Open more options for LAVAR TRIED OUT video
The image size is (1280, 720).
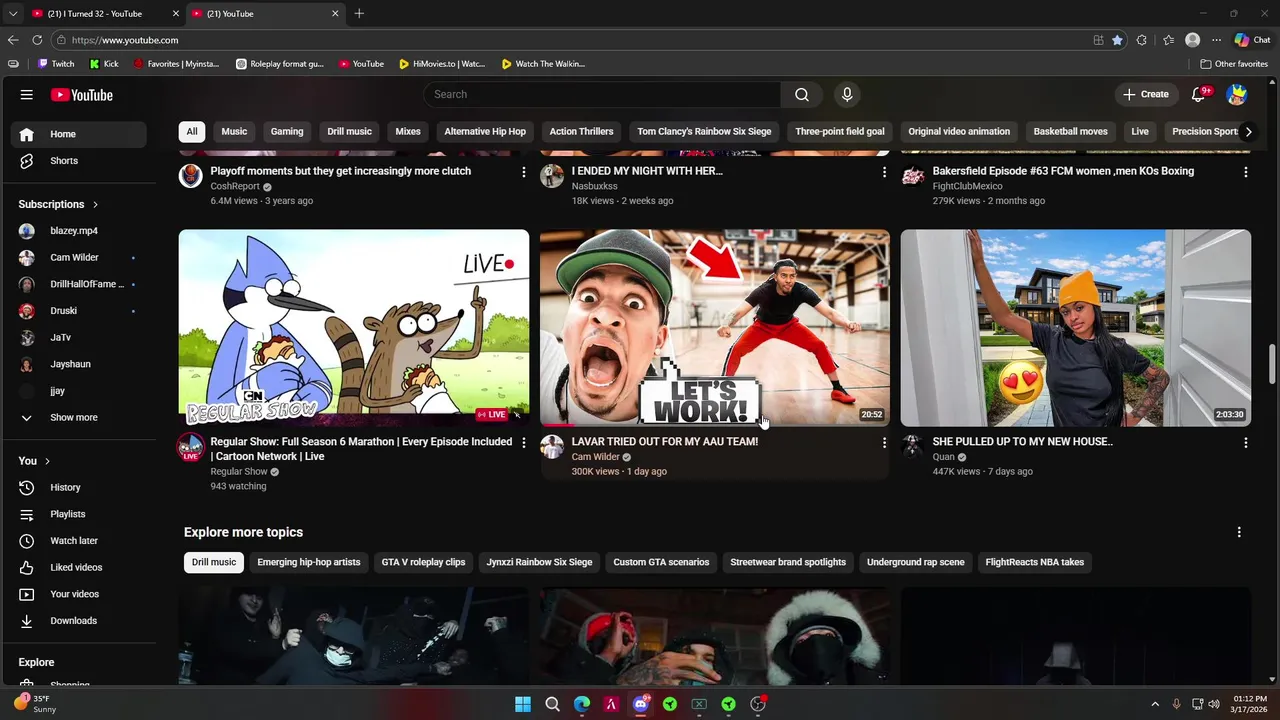coord(884,442)
